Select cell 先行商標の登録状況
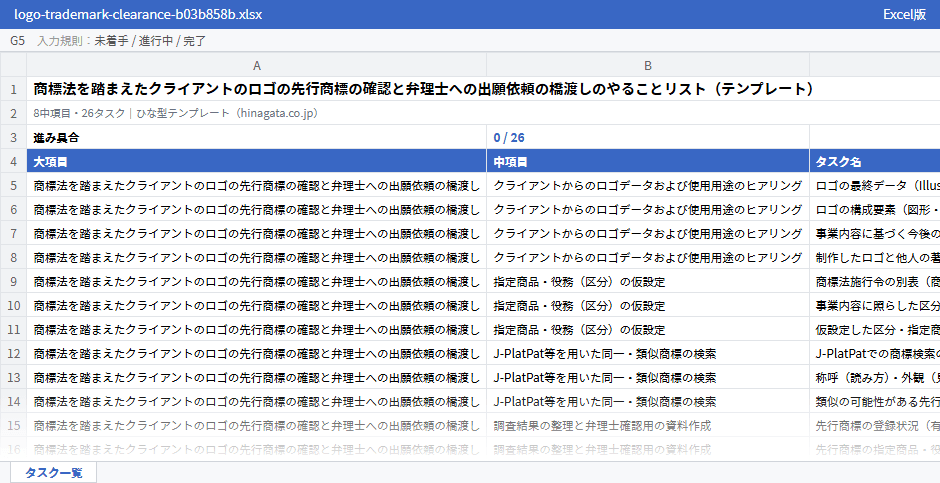The width and height of the screenshot is (940, 483). coord(875,425)
